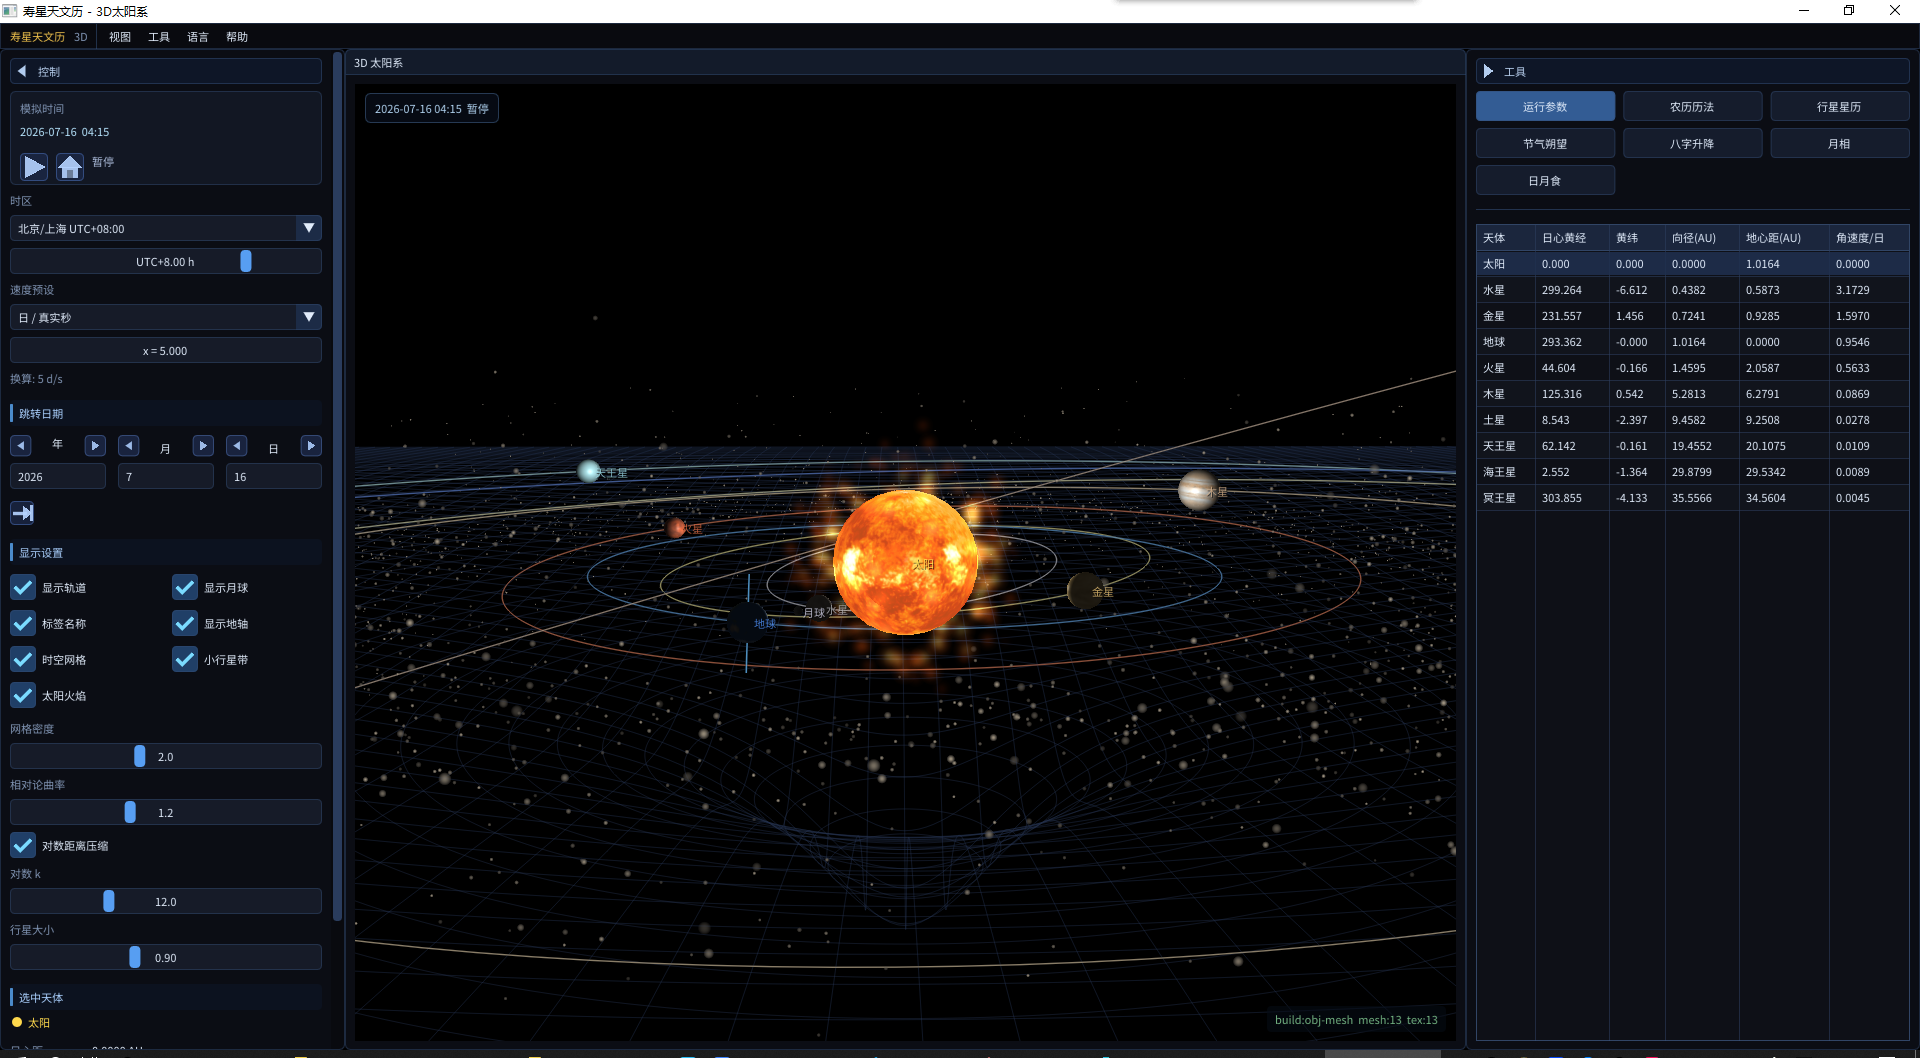Open the 工具 menu in menu bar
Screen dimensions: 1920x1058
click(x=159, y=37)
